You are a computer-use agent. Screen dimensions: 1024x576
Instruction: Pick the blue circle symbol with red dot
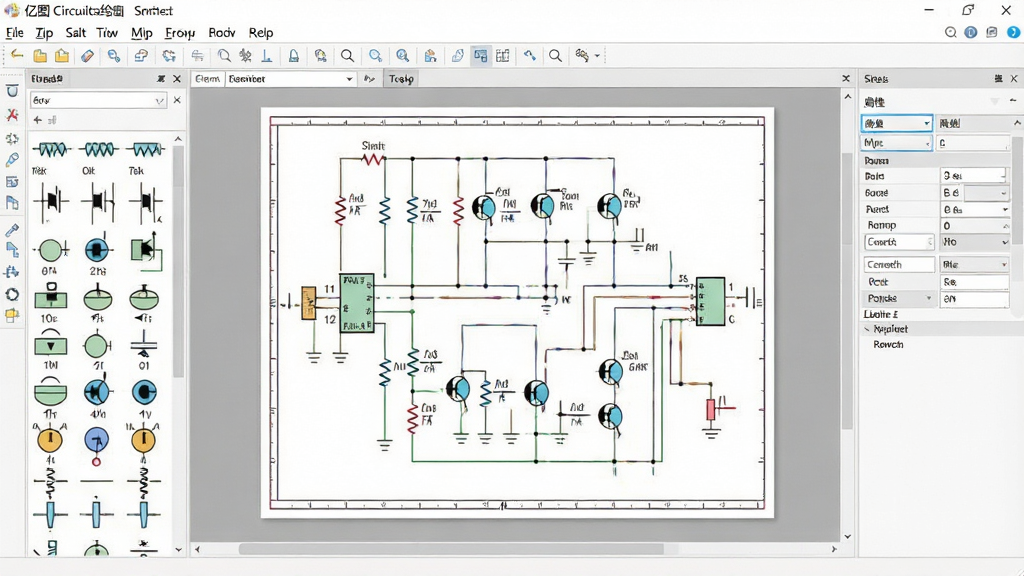(x=97, y=444)
